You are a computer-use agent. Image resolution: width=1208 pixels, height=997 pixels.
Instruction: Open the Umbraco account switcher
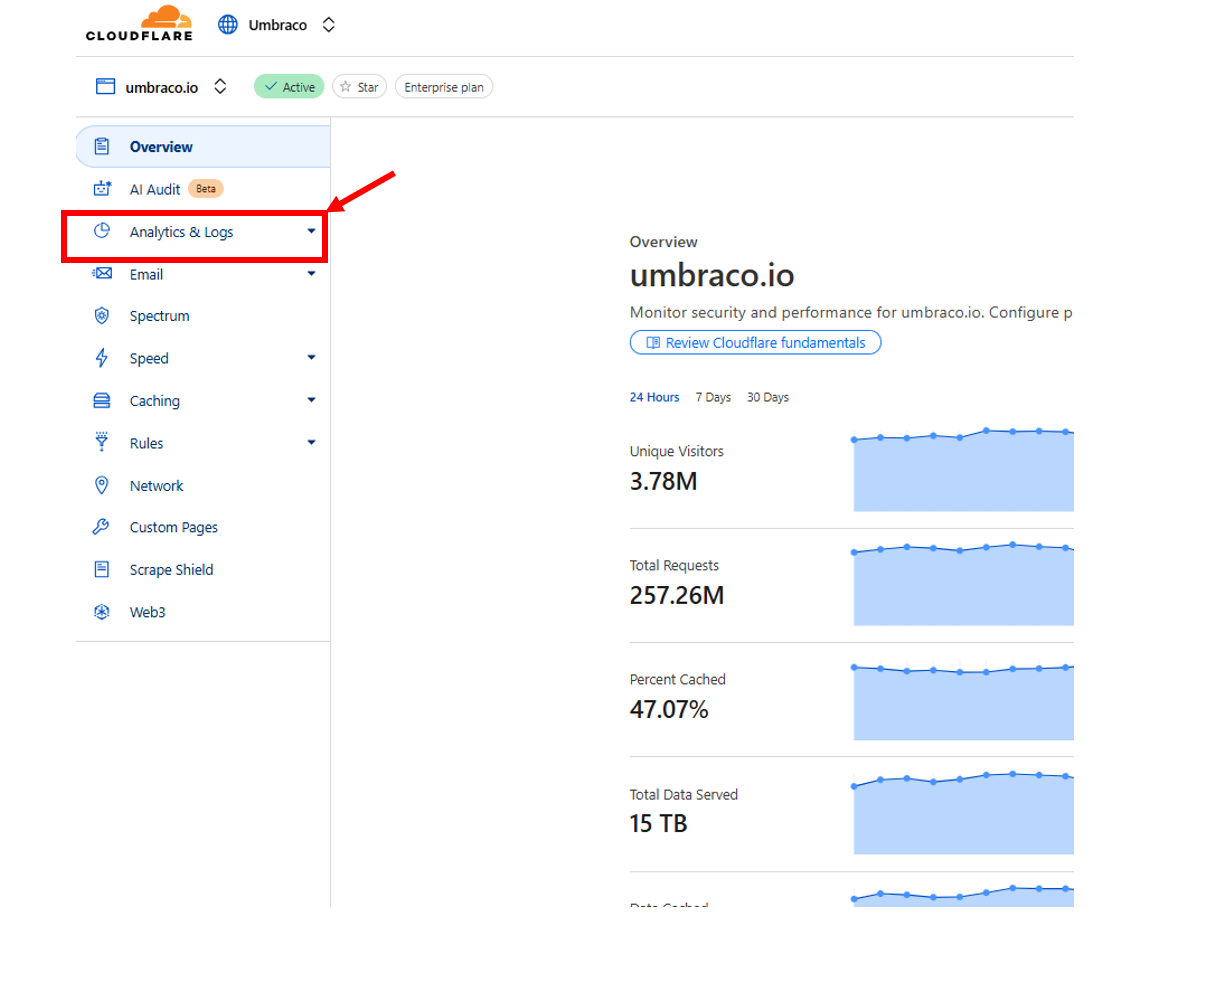pyautogui.click(x=328, y=25)
